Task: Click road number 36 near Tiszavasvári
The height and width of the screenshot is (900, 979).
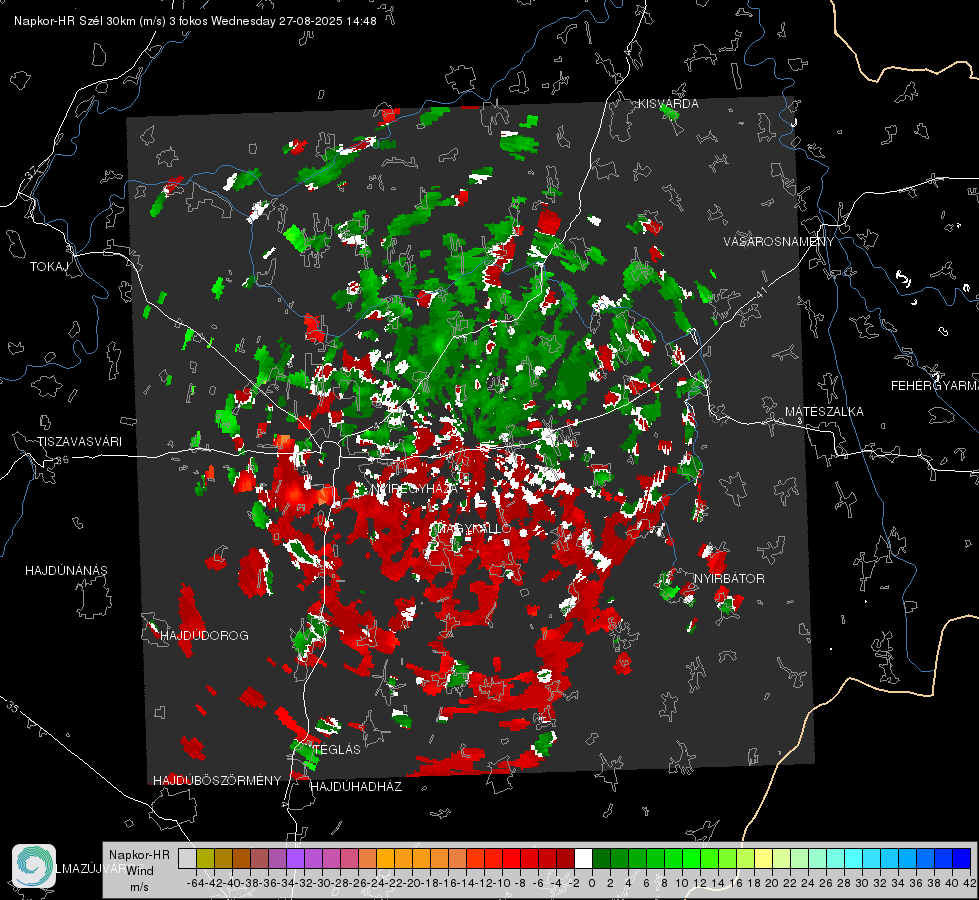Action: [62, 460]
